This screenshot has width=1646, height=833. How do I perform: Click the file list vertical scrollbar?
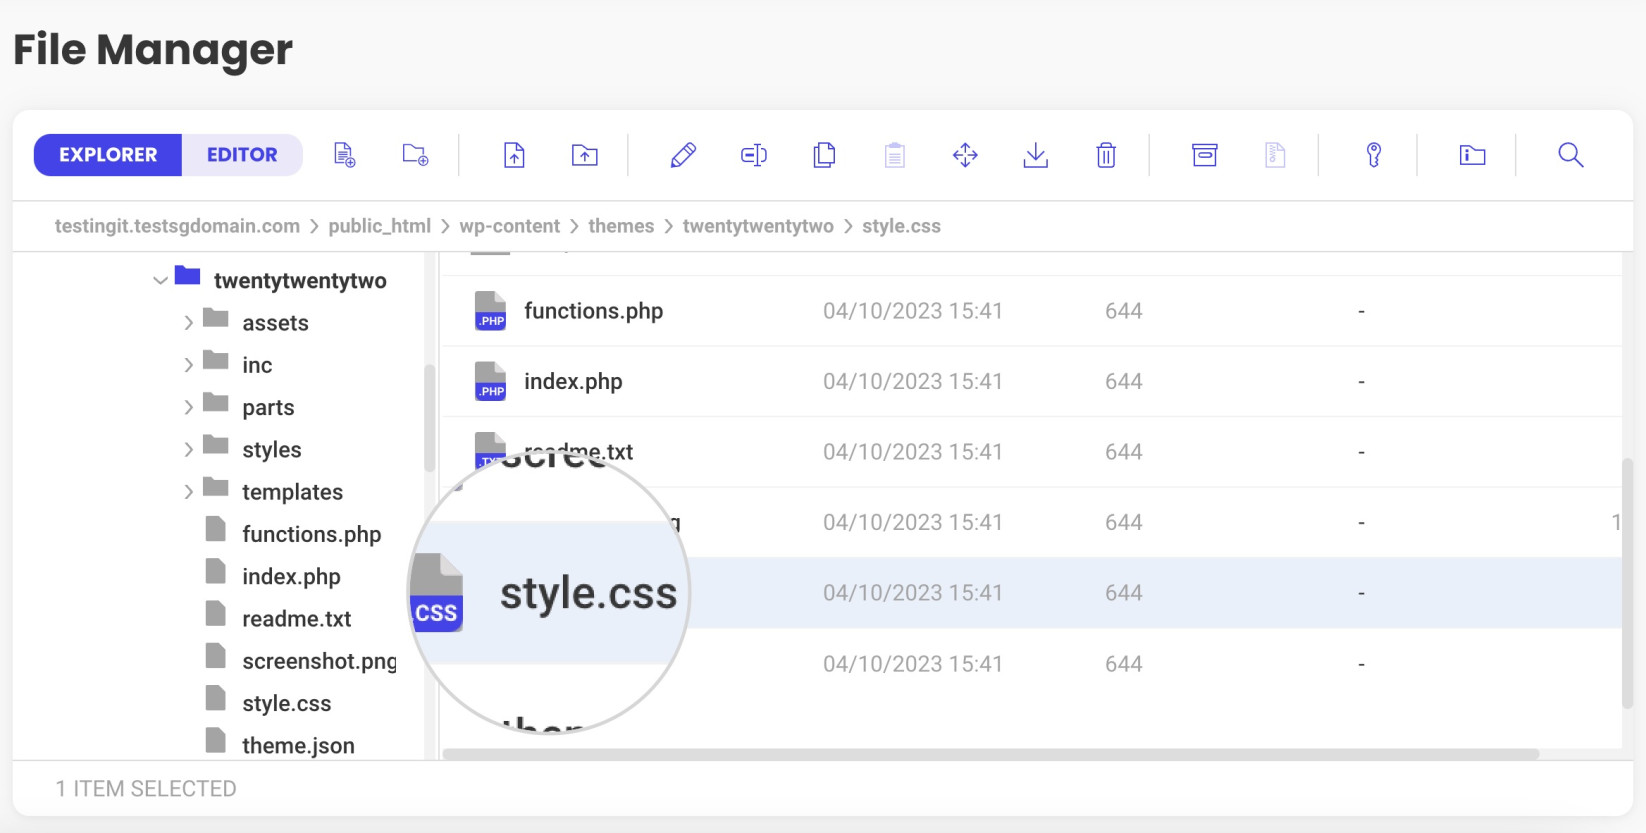tap(1627, 583)
